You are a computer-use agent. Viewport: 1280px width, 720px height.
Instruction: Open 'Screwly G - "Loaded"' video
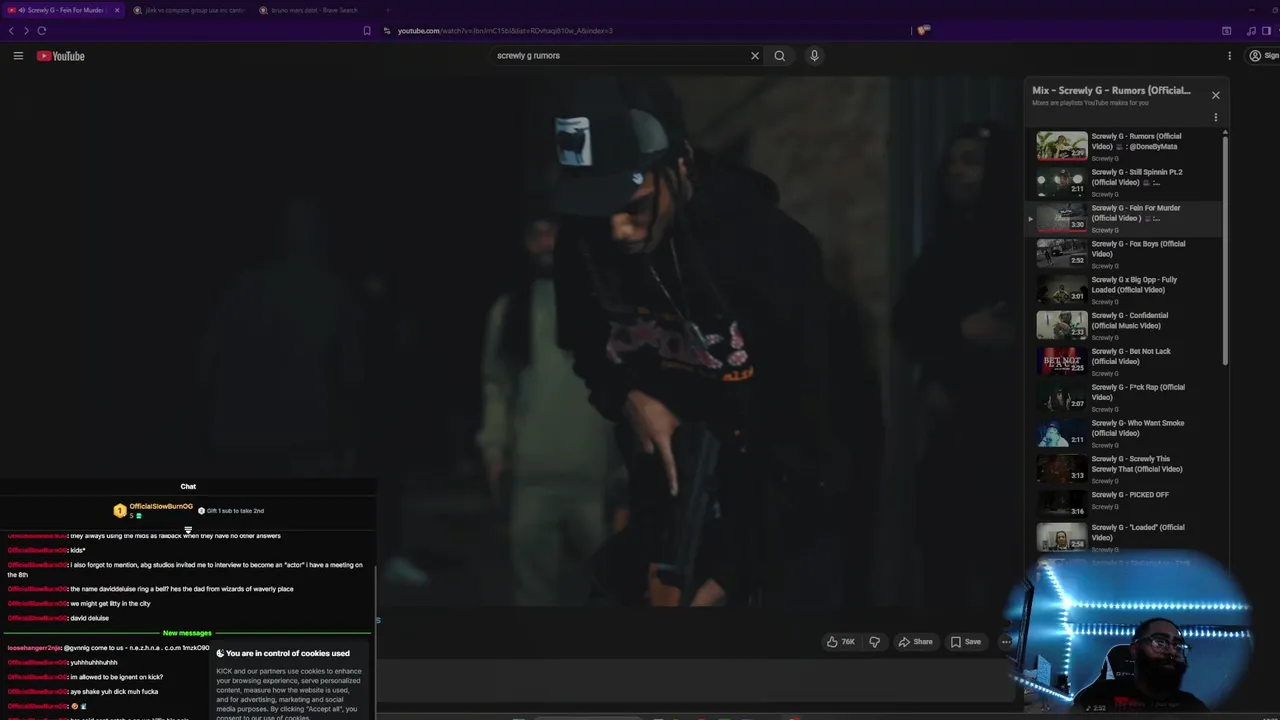pos(1138,532)
